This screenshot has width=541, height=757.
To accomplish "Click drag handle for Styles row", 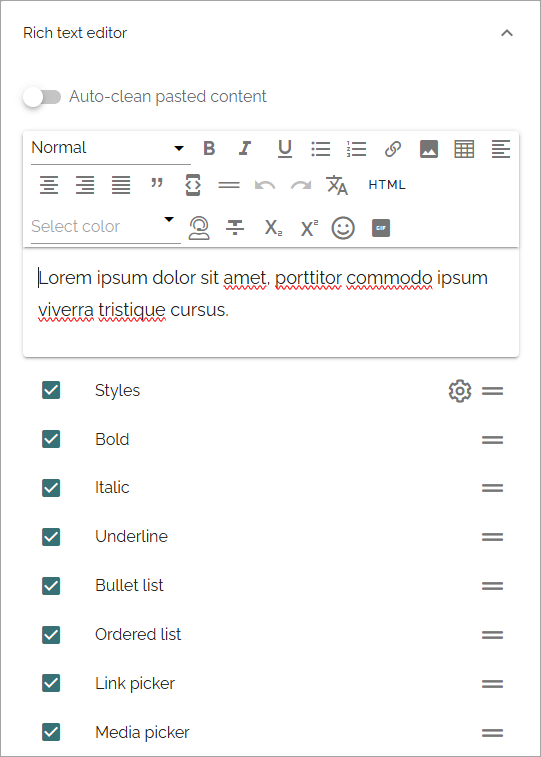I will [492, 391].
